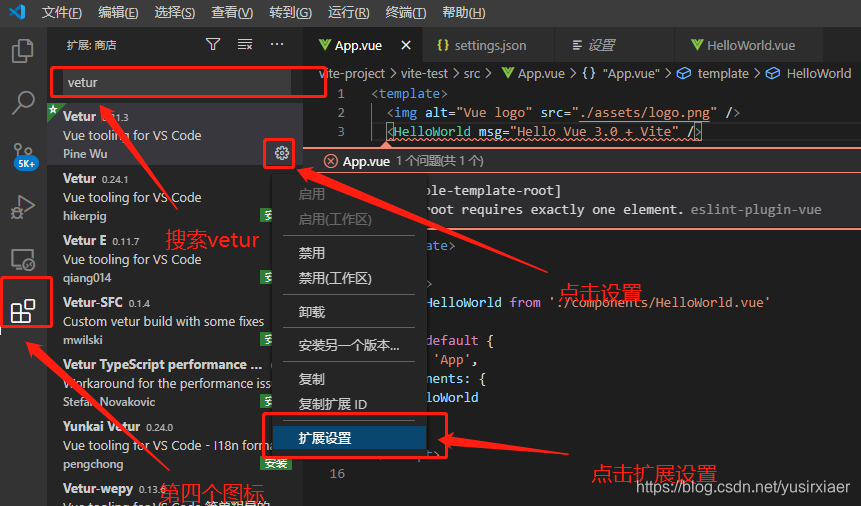861x506 pixels.
Task: Click HelloWorld symbol in the breadcrumb
Action: click(x=809, y=74)
